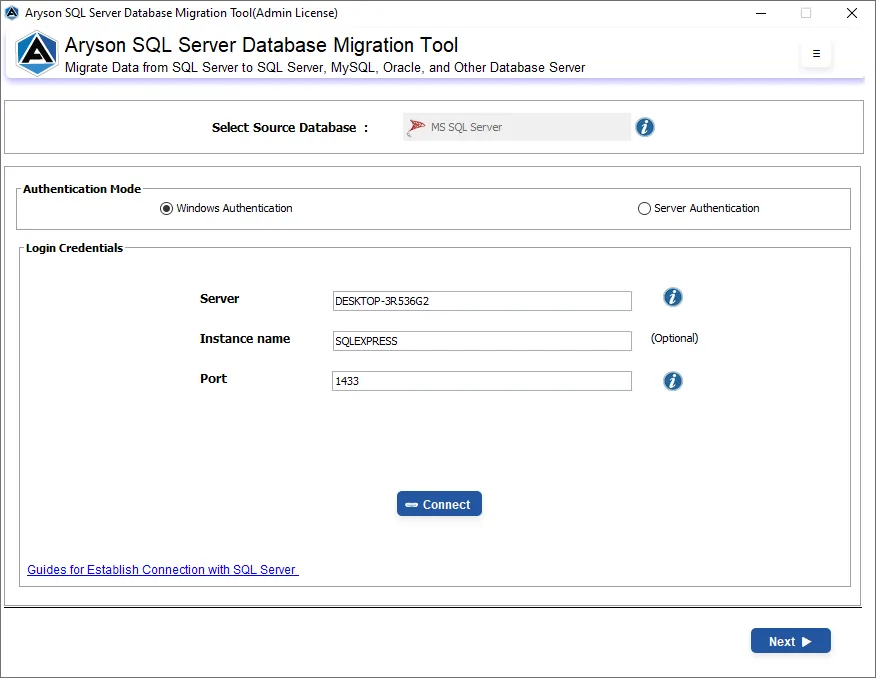
Task: Click the Instance name input field showing SQLEXPRESS
Action: (x=481, y=341)
